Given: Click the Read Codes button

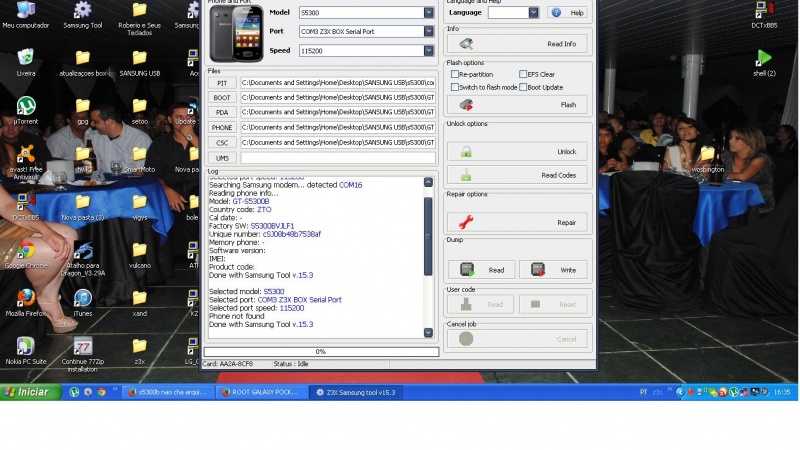Looking at the screenshot, I should tap(517, 175).
